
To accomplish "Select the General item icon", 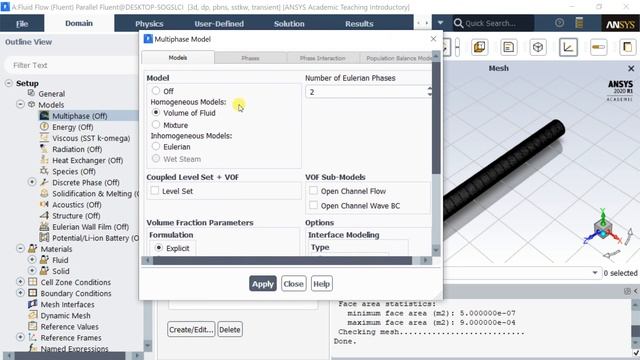I will click(x=31, y=93).
